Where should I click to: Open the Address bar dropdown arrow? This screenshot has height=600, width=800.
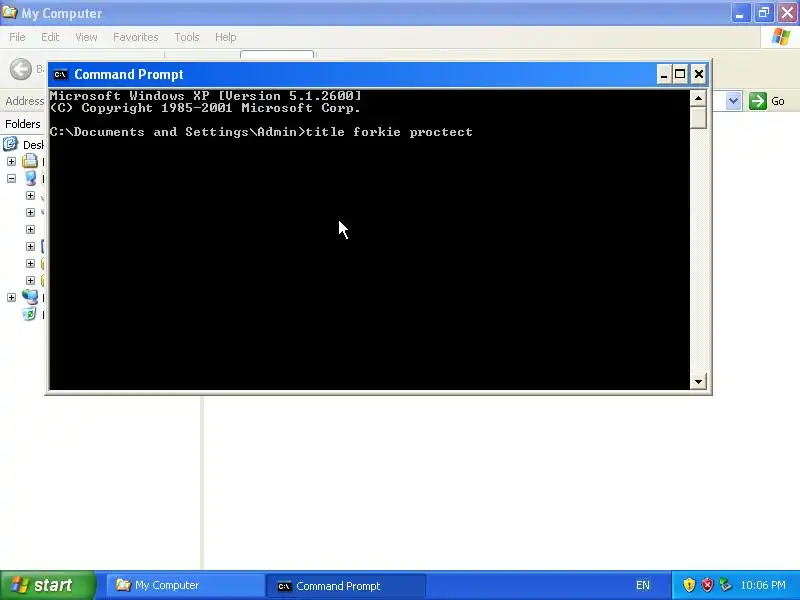click(x=733, y=101)
